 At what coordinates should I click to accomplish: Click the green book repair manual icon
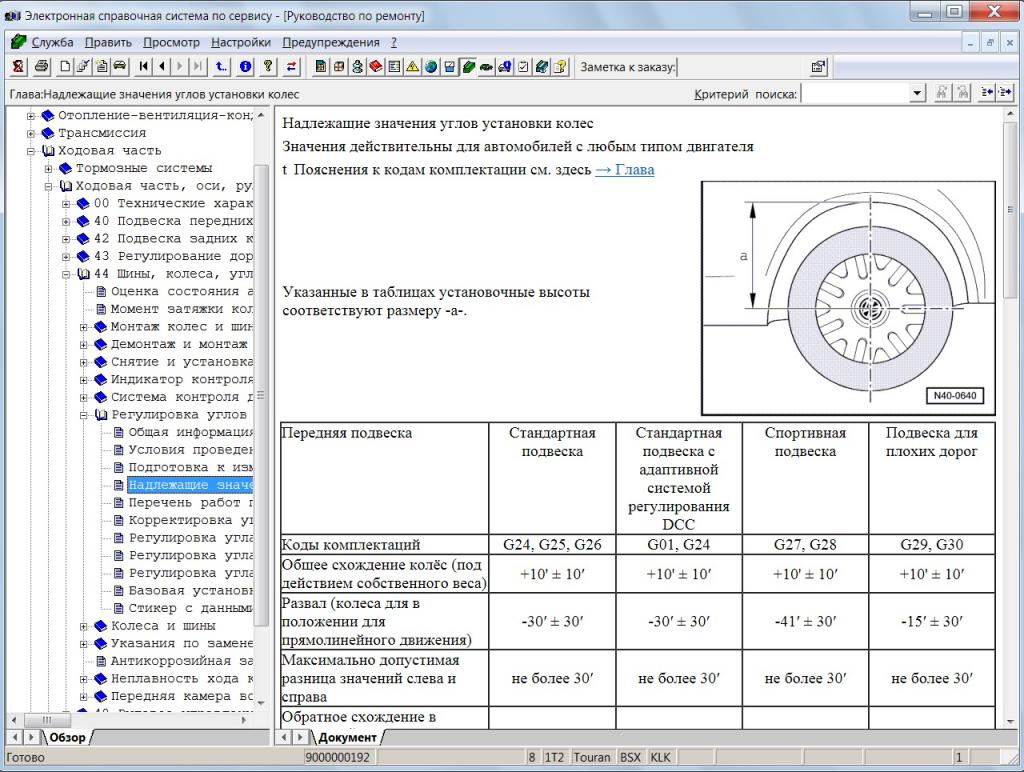(x=468, y=66)
